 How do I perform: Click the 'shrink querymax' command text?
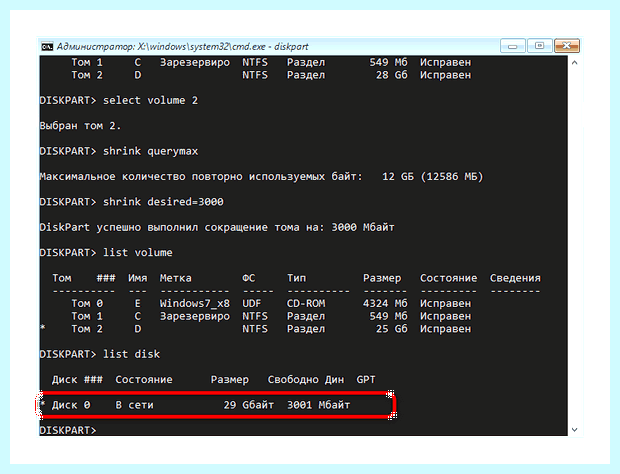150,151
